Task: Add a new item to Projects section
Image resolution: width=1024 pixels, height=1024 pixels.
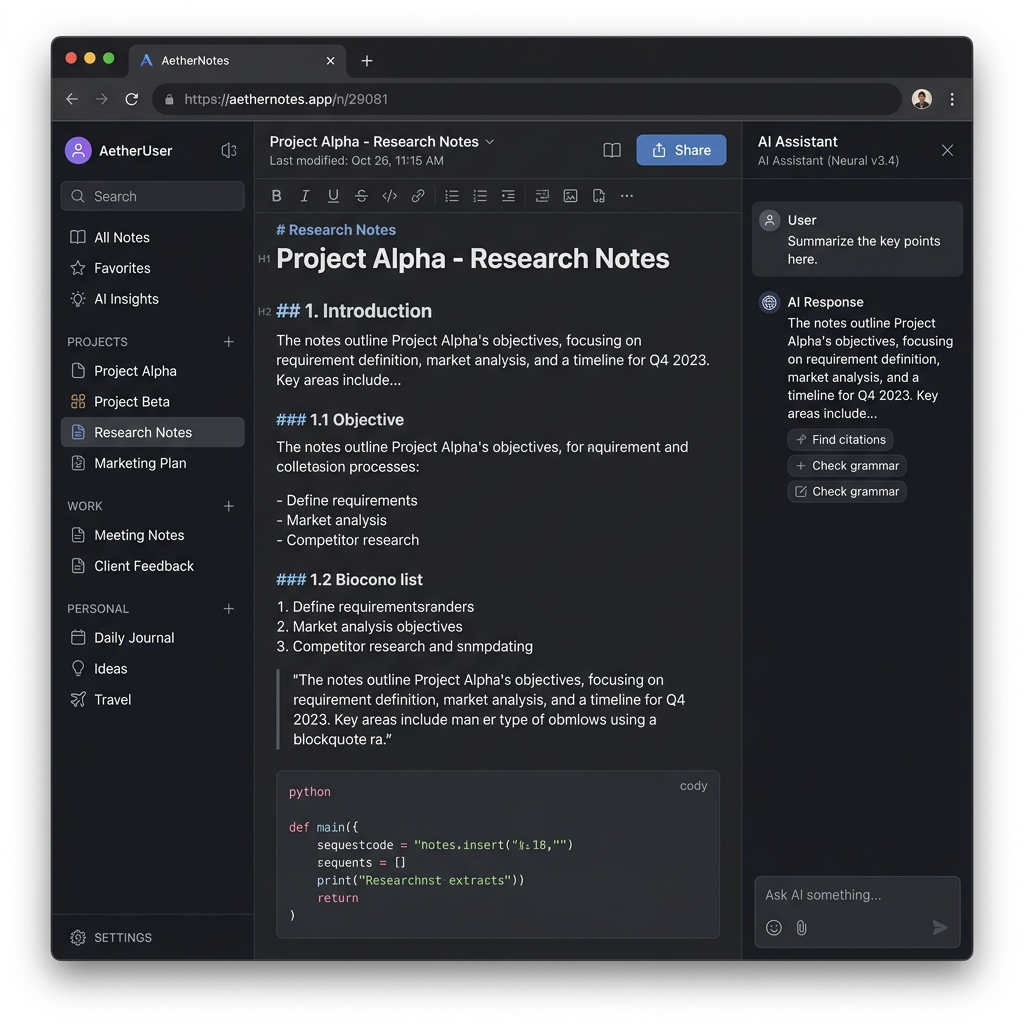Action: [229, 342]
